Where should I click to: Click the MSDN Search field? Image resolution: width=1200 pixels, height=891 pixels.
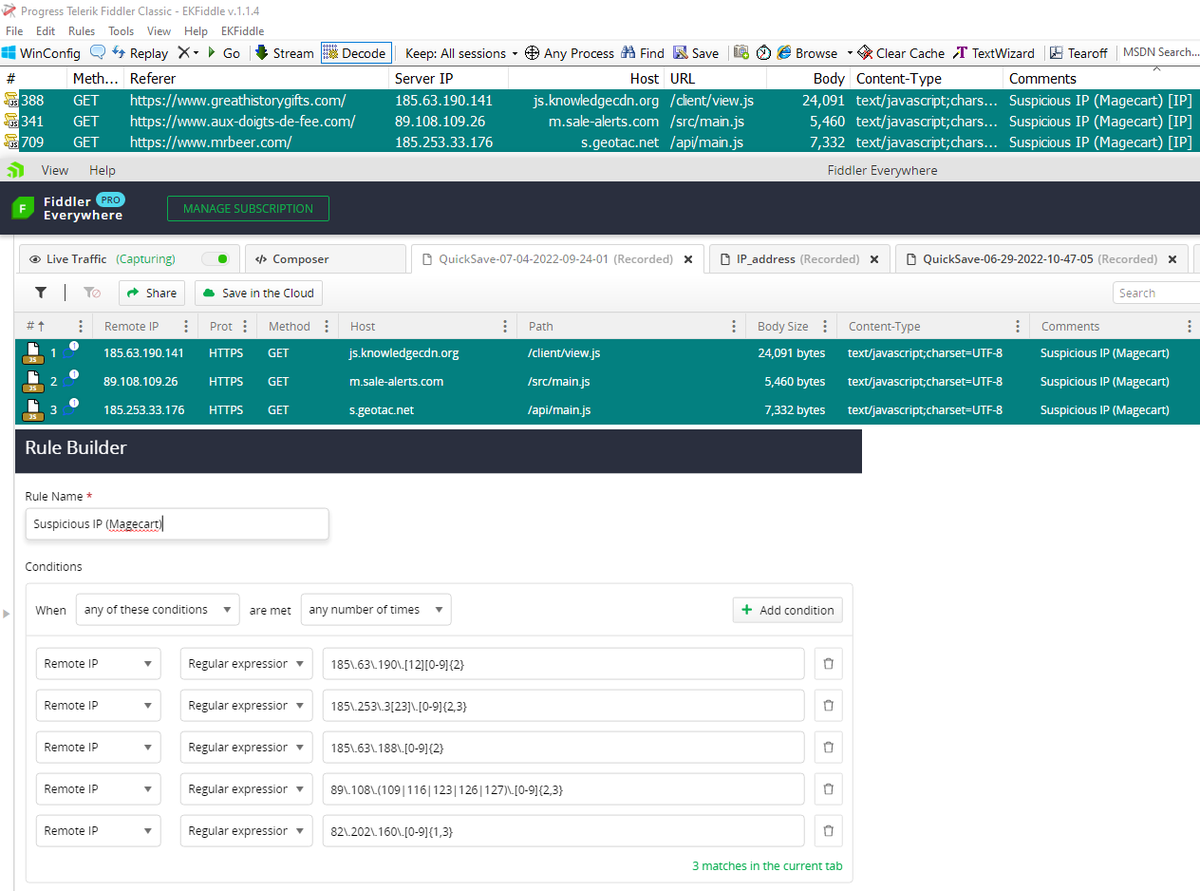(x=1159, y=52)
